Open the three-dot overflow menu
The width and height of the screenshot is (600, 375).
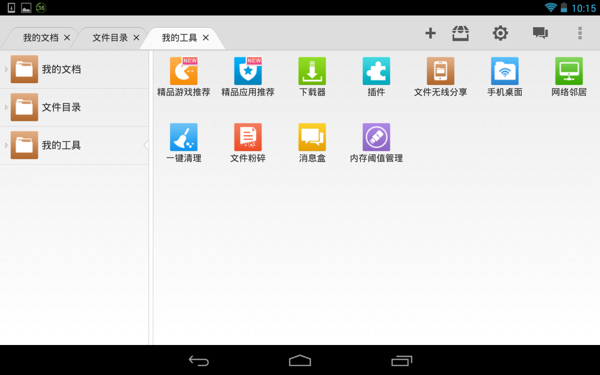tap(580, 33)
